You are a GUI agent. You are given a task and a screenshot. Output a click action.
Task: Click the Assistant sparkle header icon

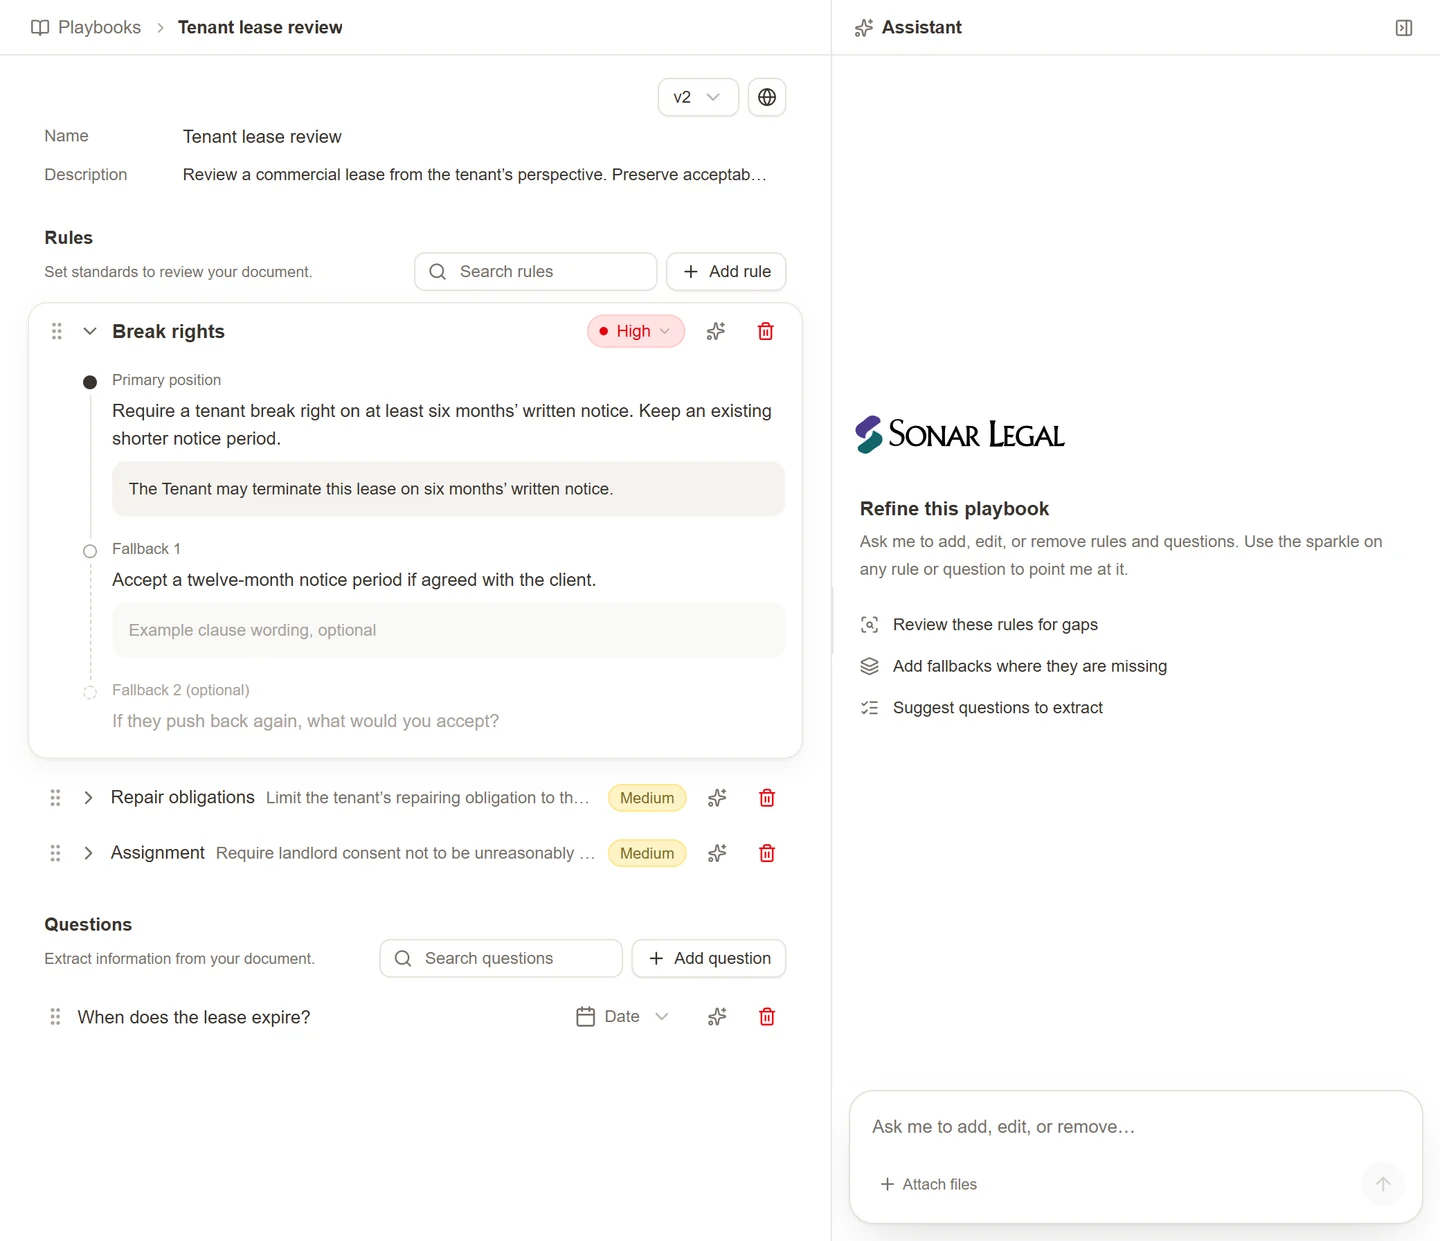pos(864,28)
